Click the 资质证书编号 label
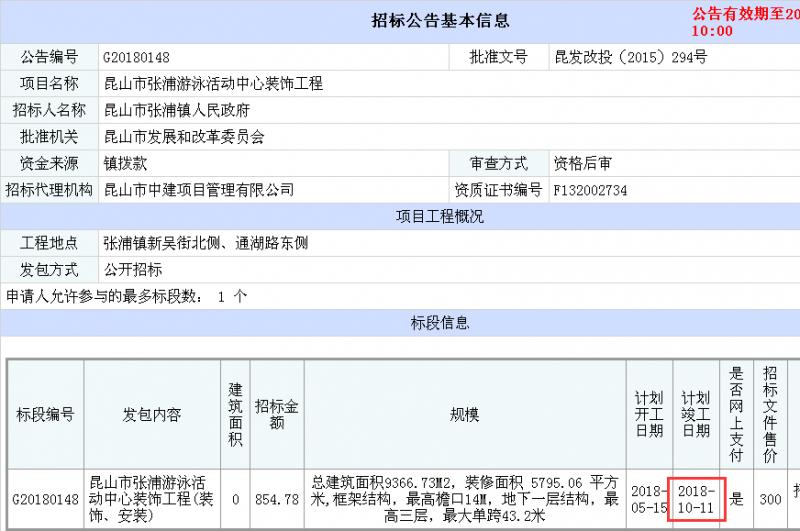 click(x=498, y=190)
